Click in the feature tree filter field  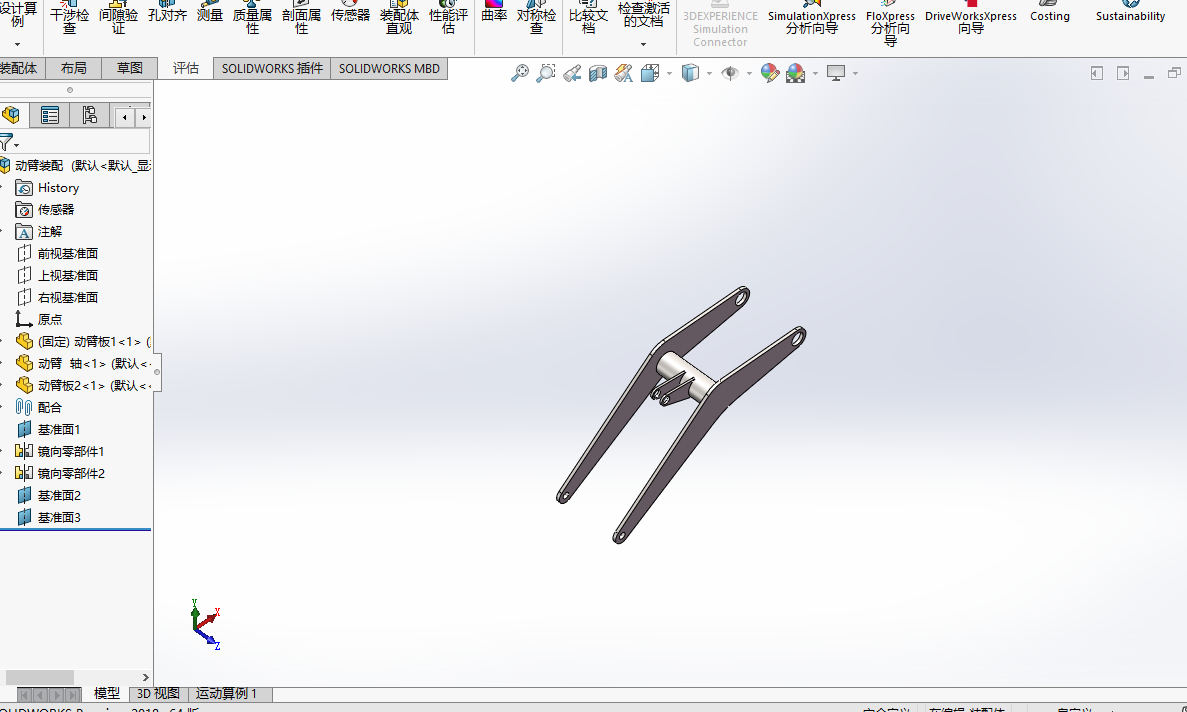pos(85,142)
